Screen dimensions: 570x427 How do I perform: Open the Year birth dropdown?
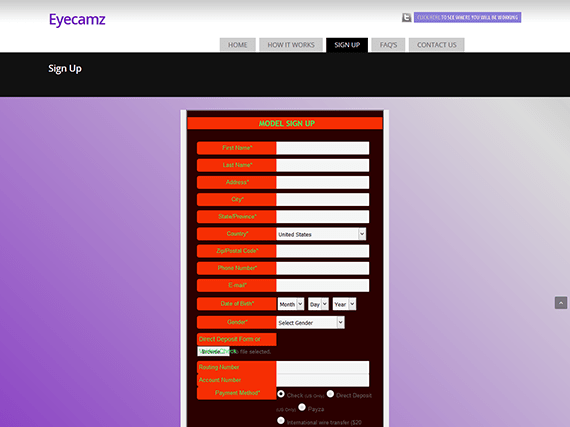[x=344, y=304]
